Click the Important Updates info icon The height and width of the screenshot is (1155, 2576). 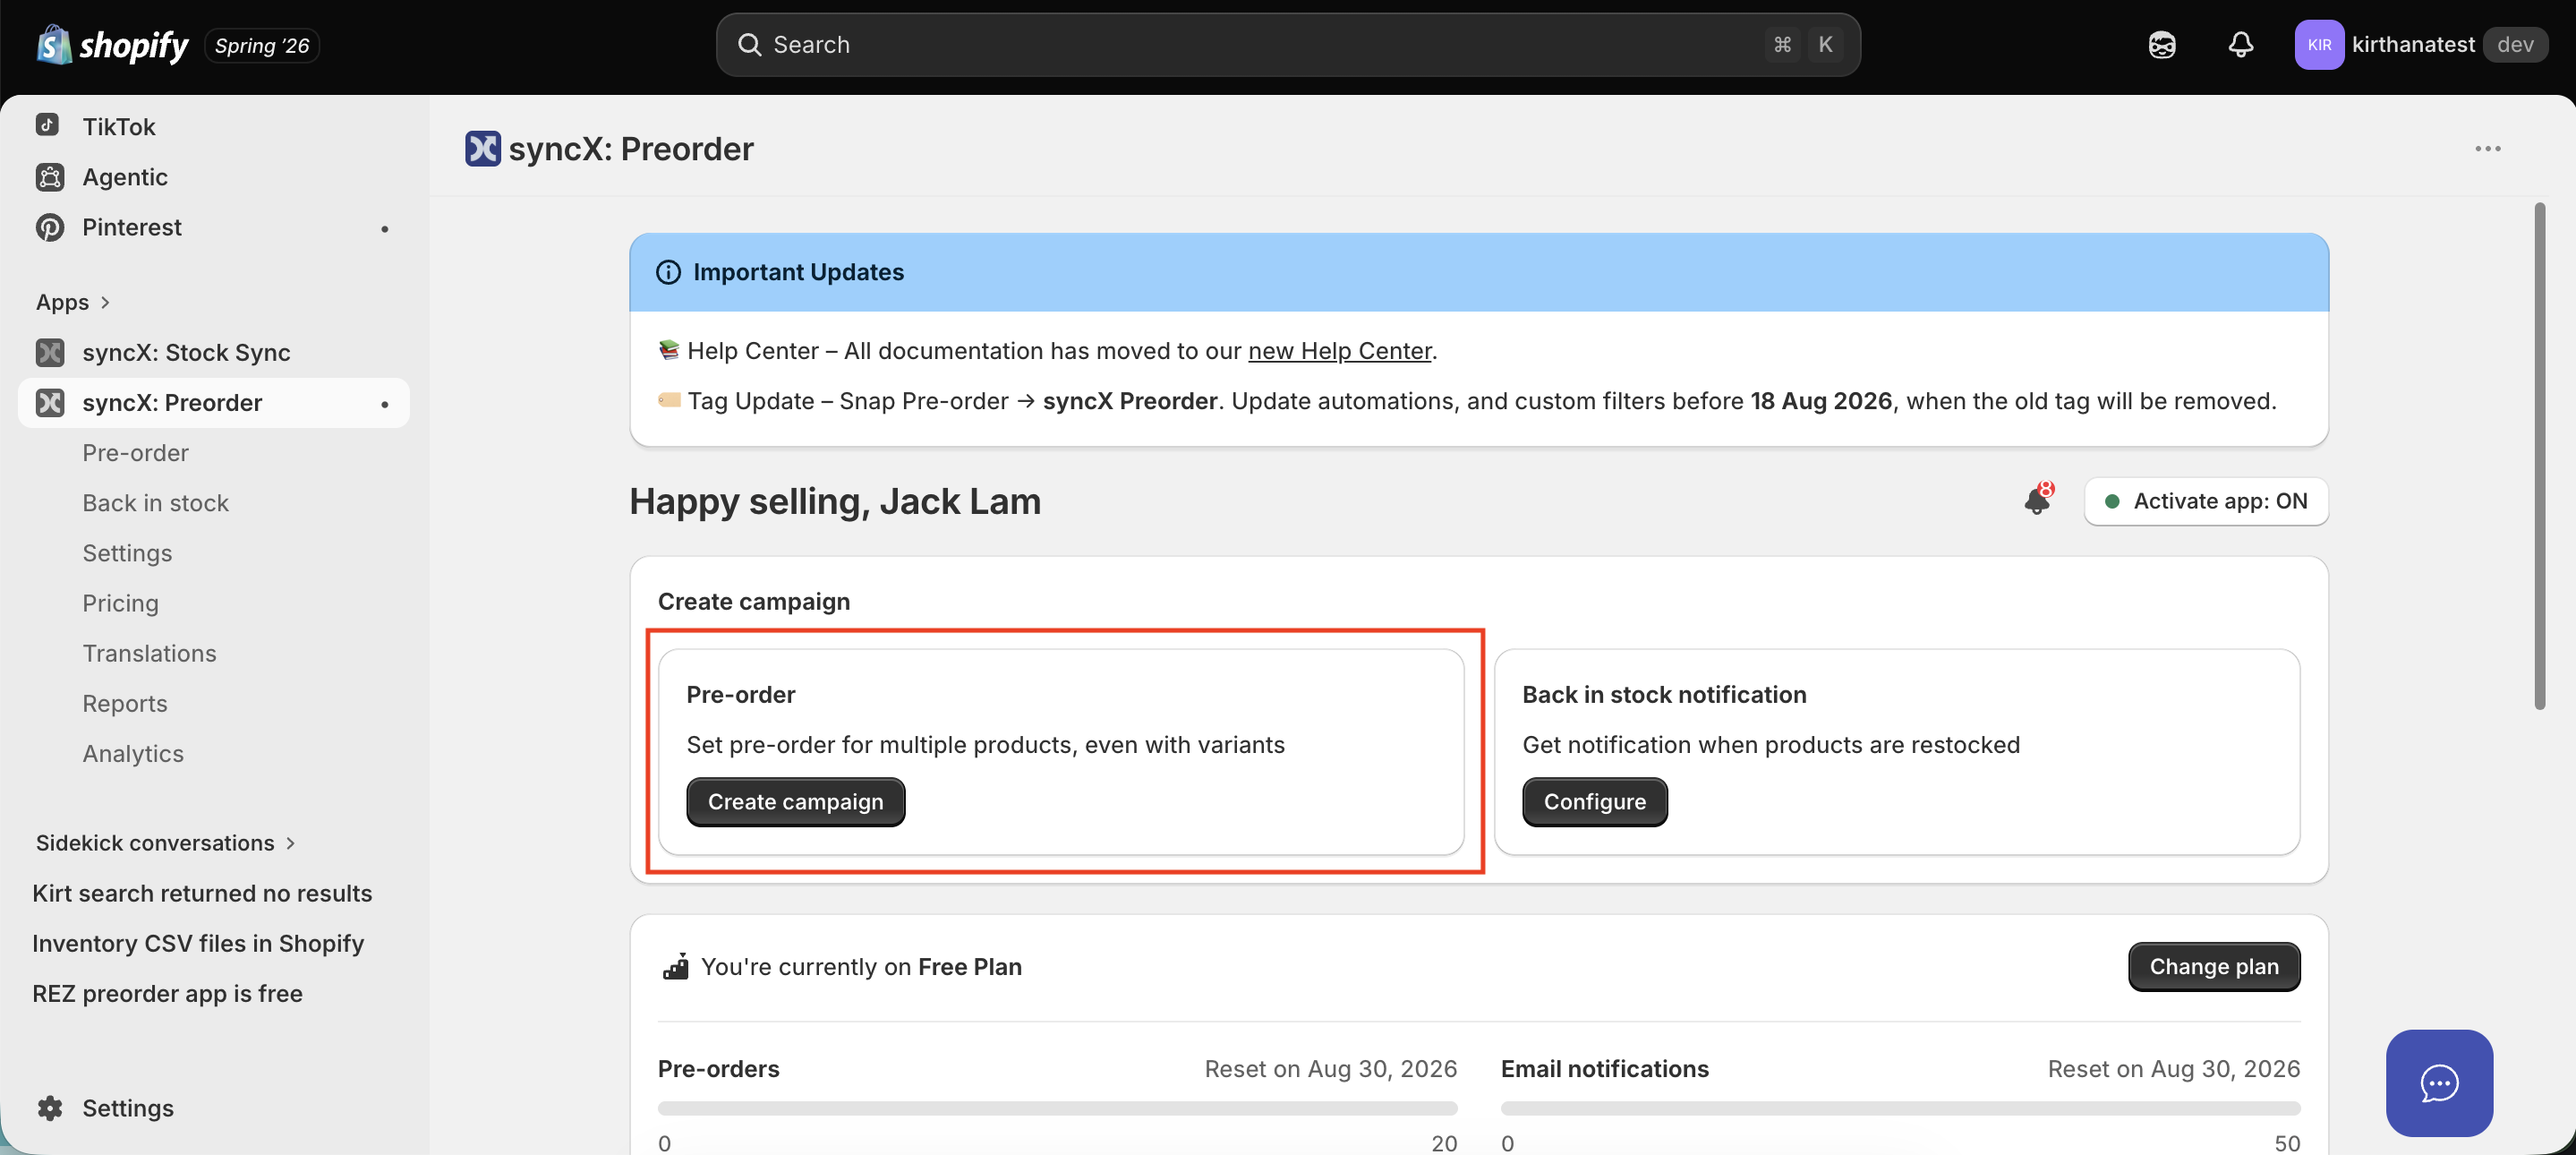coord(668,272)
